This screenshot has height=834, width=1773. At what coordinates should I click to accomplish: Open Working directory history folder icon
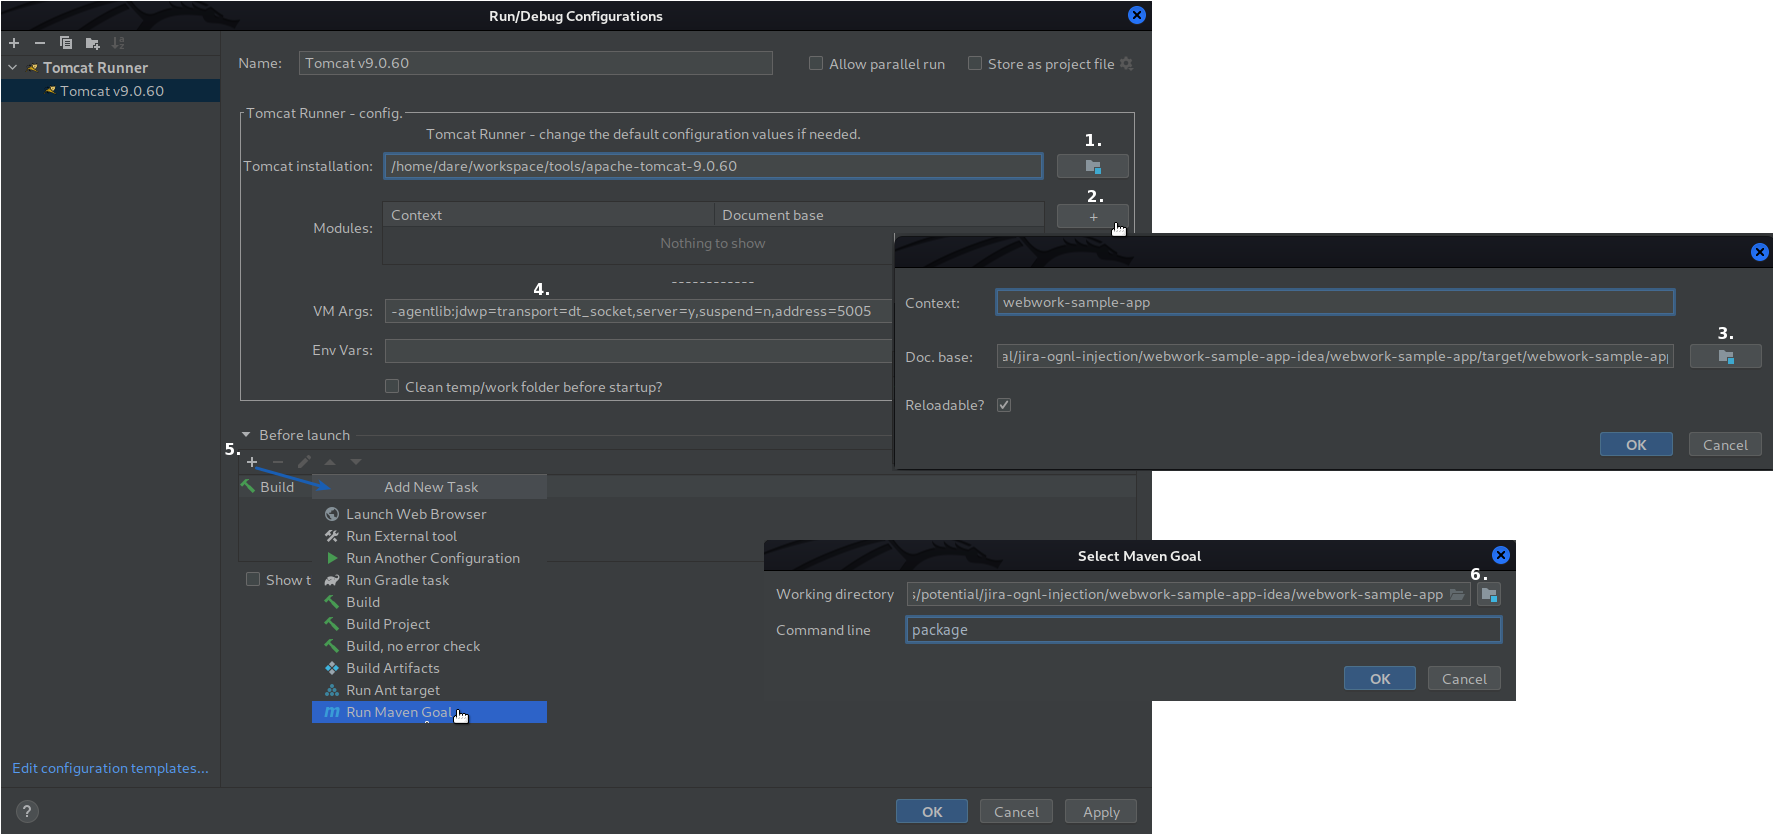[x=1457, y=594]
